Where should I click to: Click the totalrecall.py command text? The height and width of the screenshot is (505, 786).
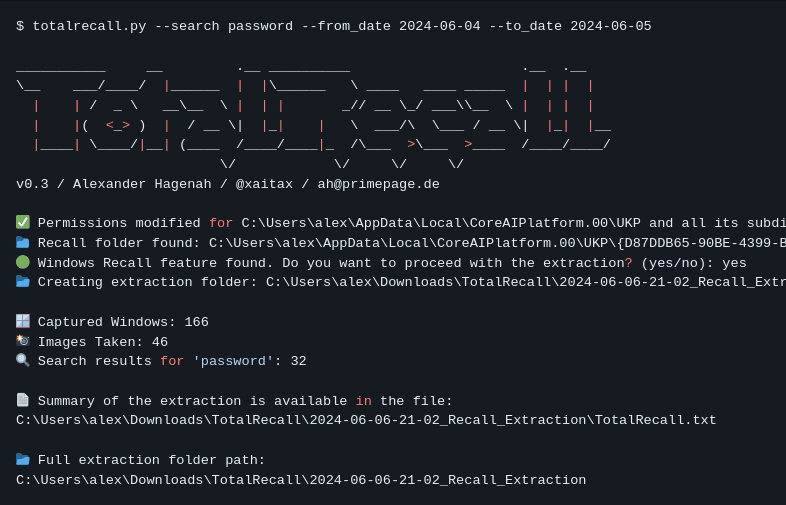pyautogui.click(x=89, y=26)
